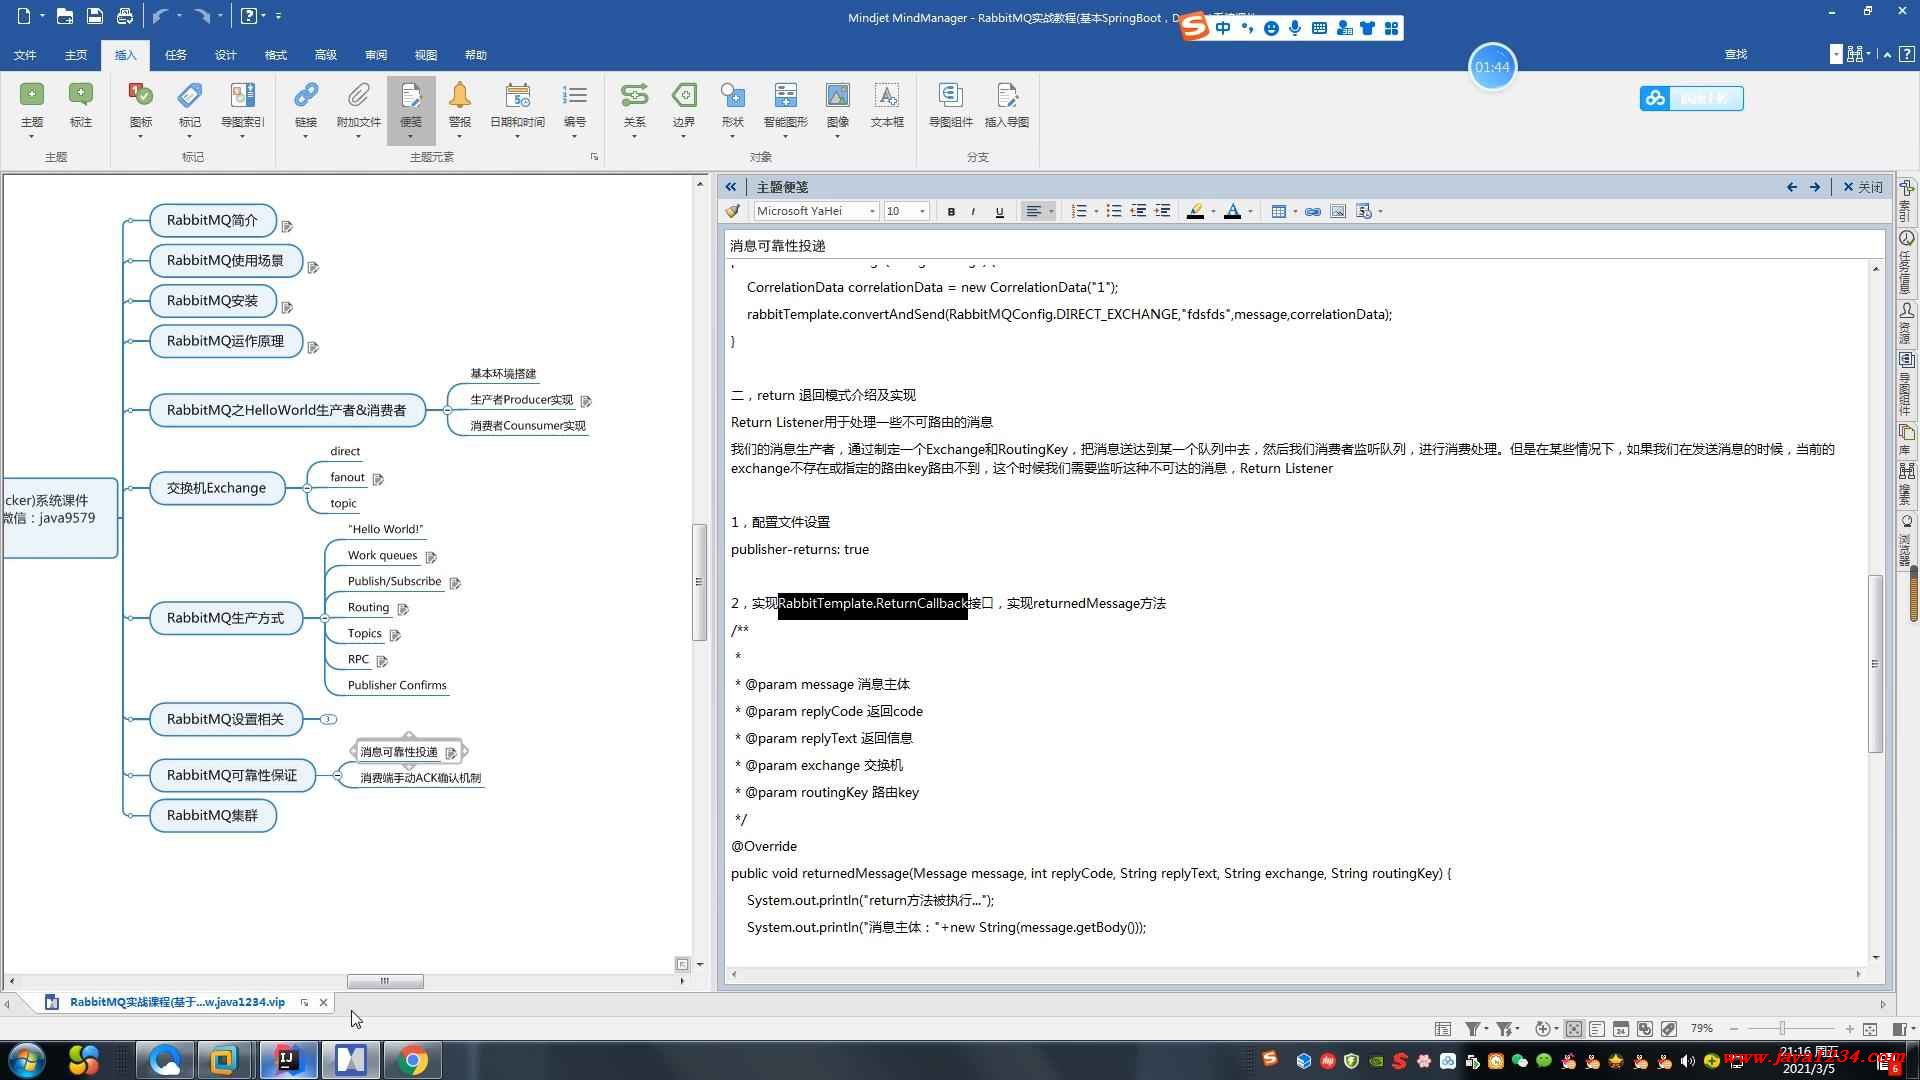The height and width of the screenshot is (1080, 1920).
Task: Open the font color dropdown arrow
Action: click(1250, 211)
